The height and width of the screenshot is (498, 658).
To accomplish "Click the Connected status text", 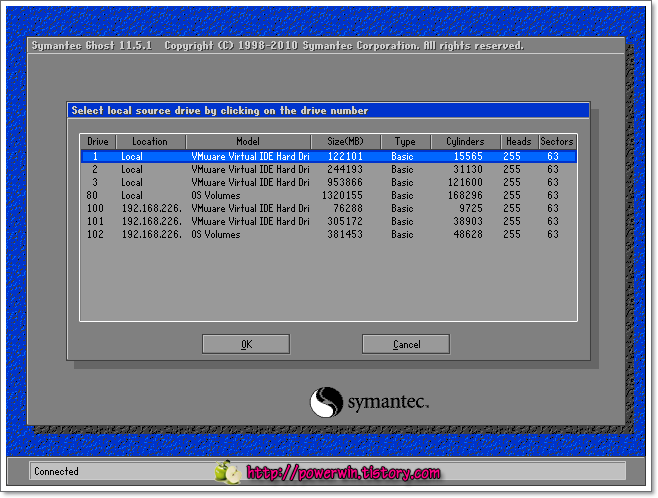I will (x=56, y=472).
